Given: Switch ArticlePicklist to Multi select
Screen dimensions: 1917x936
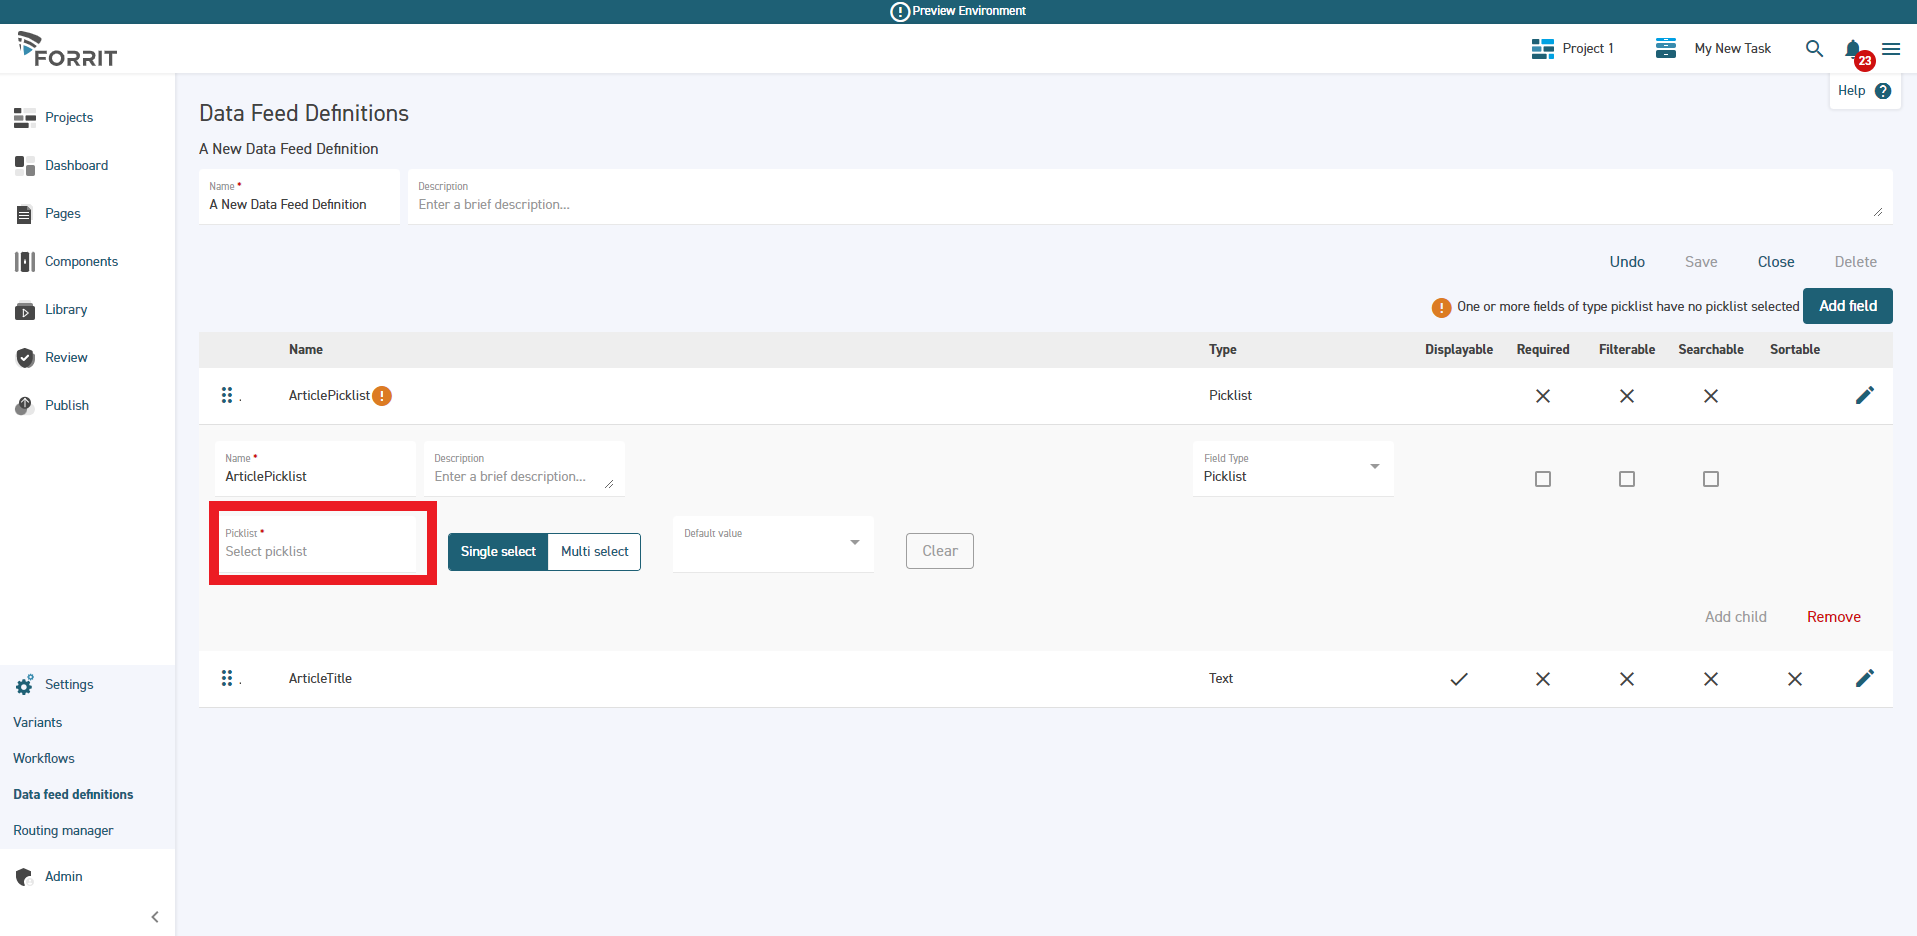Looking at the screenshot, I should pyautogui.click(x=594, y=551).
